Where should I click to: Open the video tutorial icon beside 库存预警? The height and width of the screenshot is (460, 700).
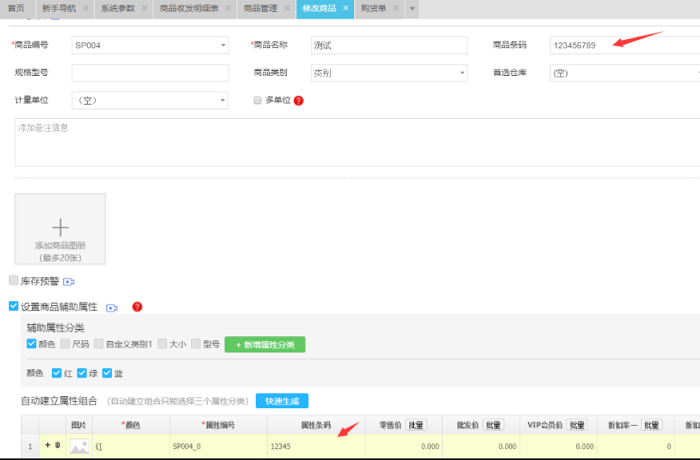click(x=69, y=283)
